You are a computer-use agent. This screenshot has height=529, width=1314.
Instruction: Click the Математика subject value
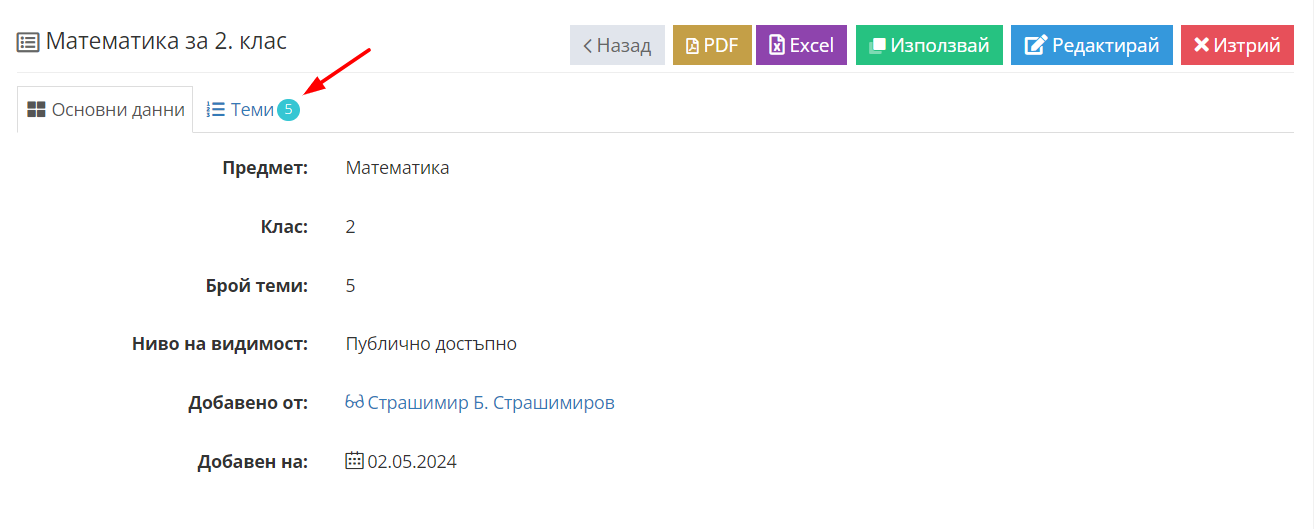click(x=397, y=168)
